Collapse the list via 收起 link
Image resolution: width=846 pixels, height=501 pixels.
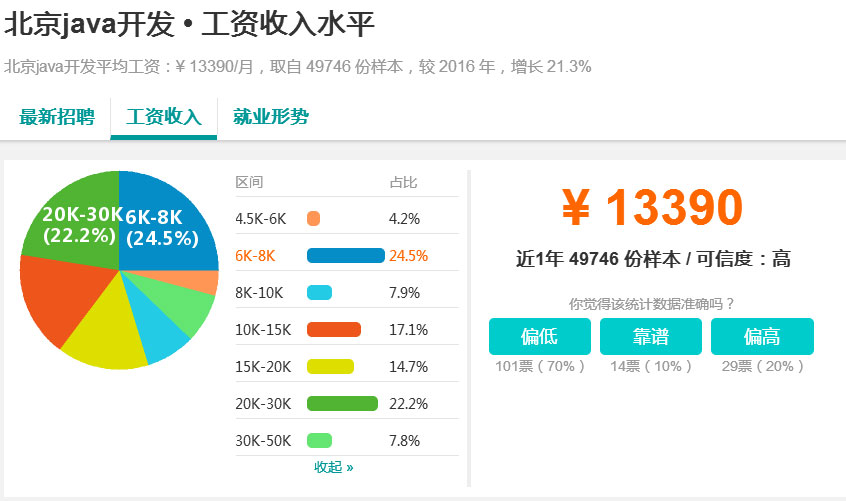pyautogui.click(x=333, y=467)
